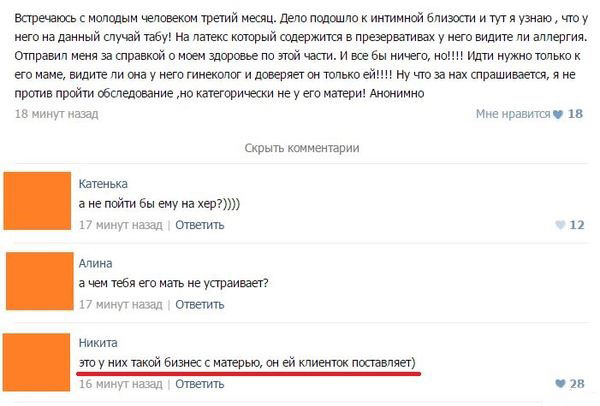Click the heart icon on the main post

(558, 115)
